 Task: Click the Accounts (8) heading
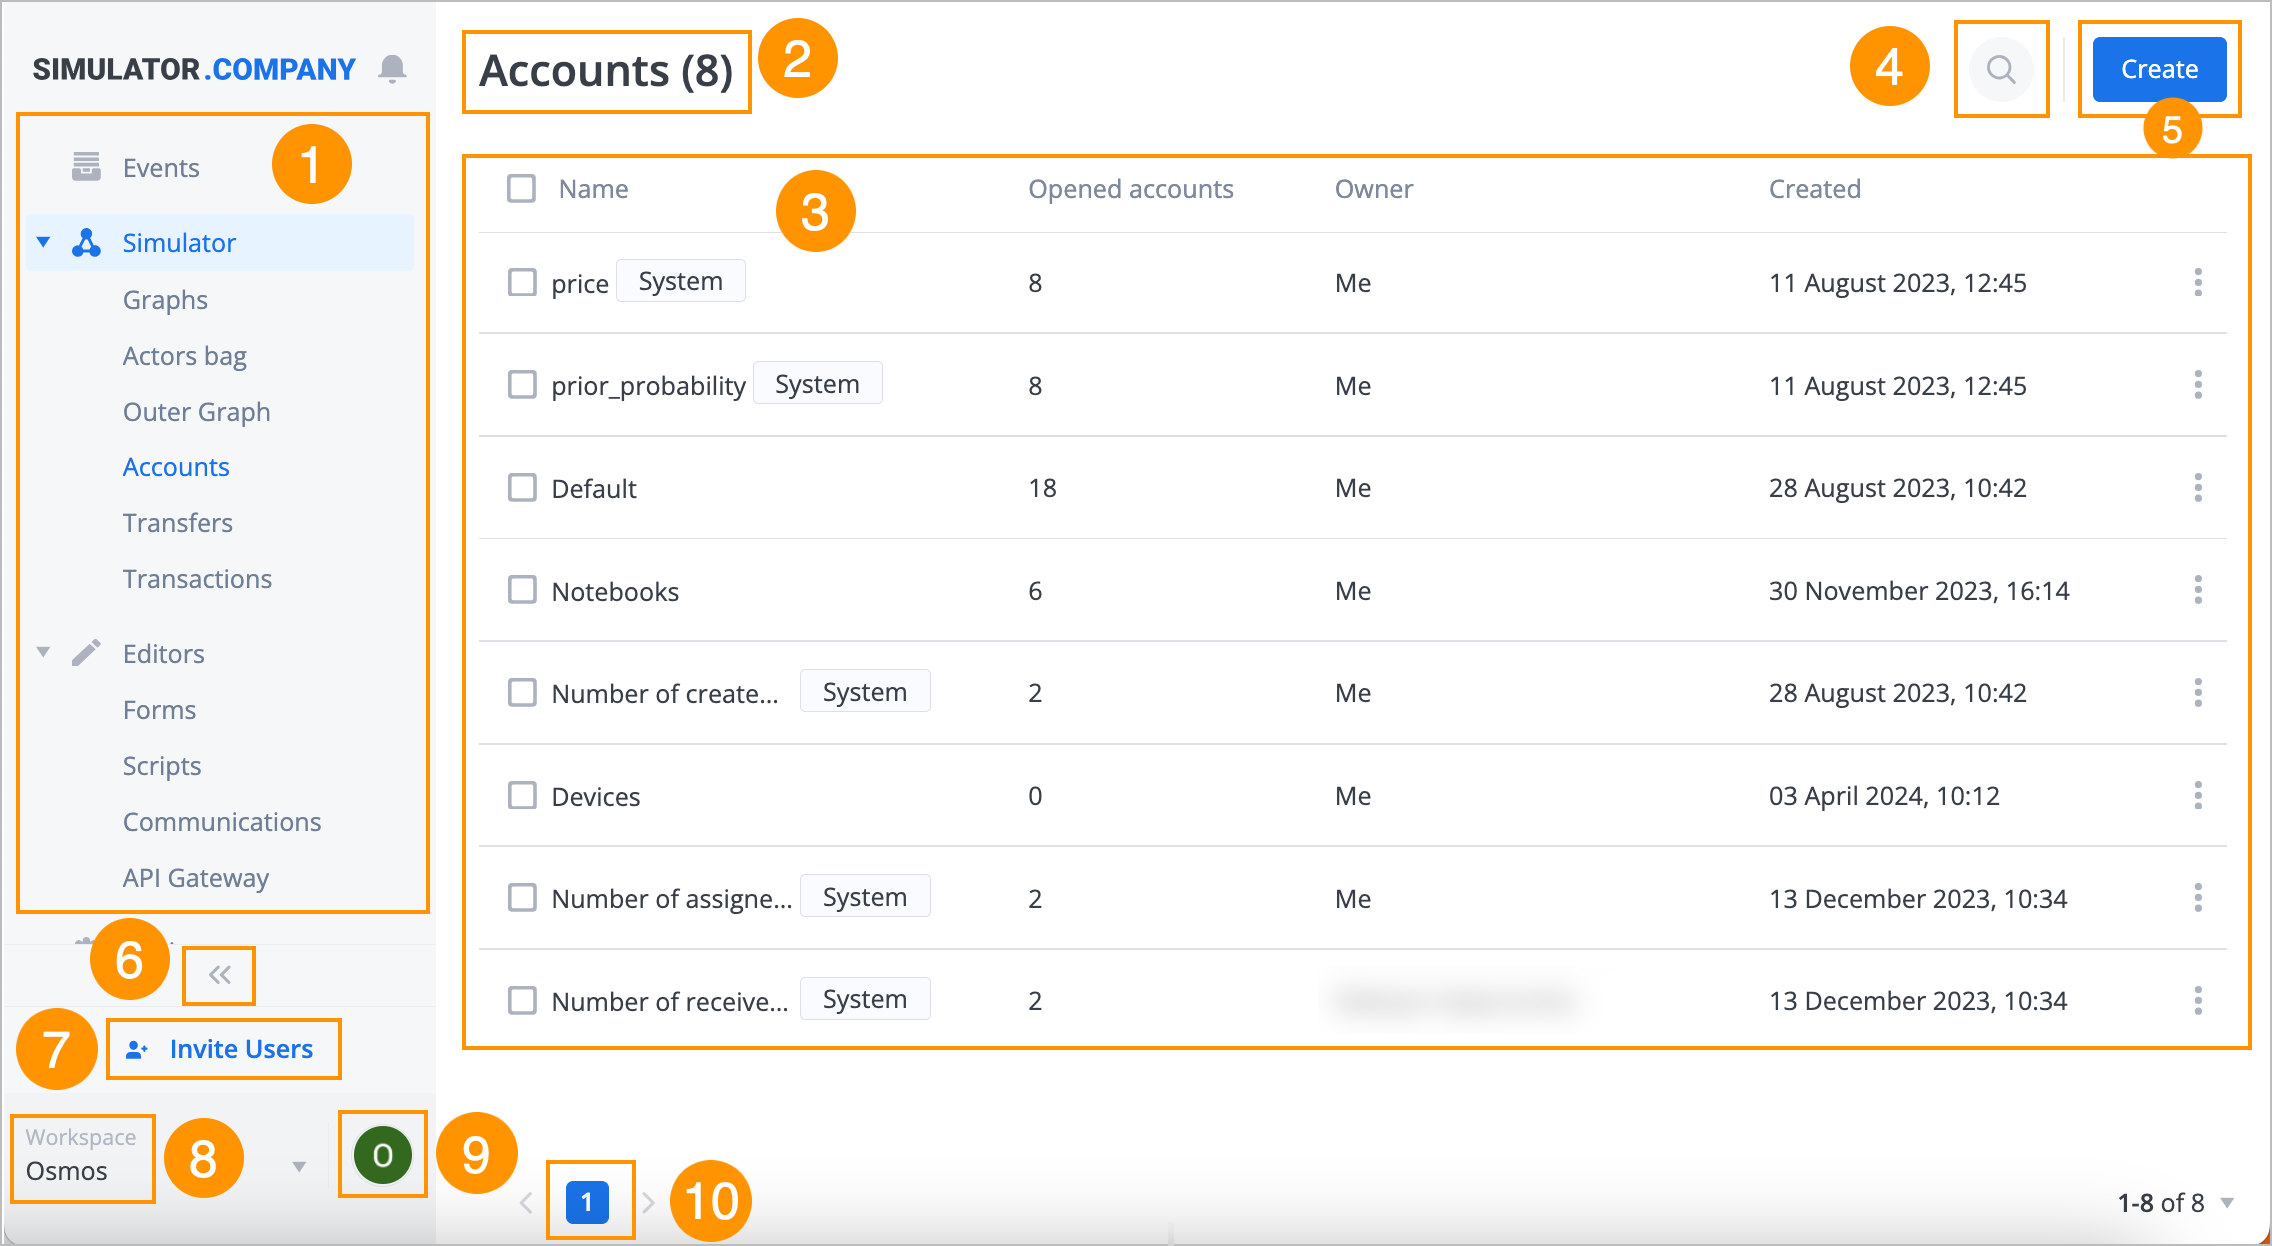(606, 71)
